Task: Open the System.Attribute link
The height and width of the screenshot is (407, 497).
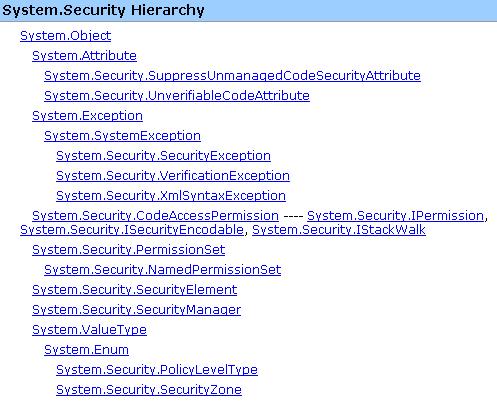Action: click(84, 56)
